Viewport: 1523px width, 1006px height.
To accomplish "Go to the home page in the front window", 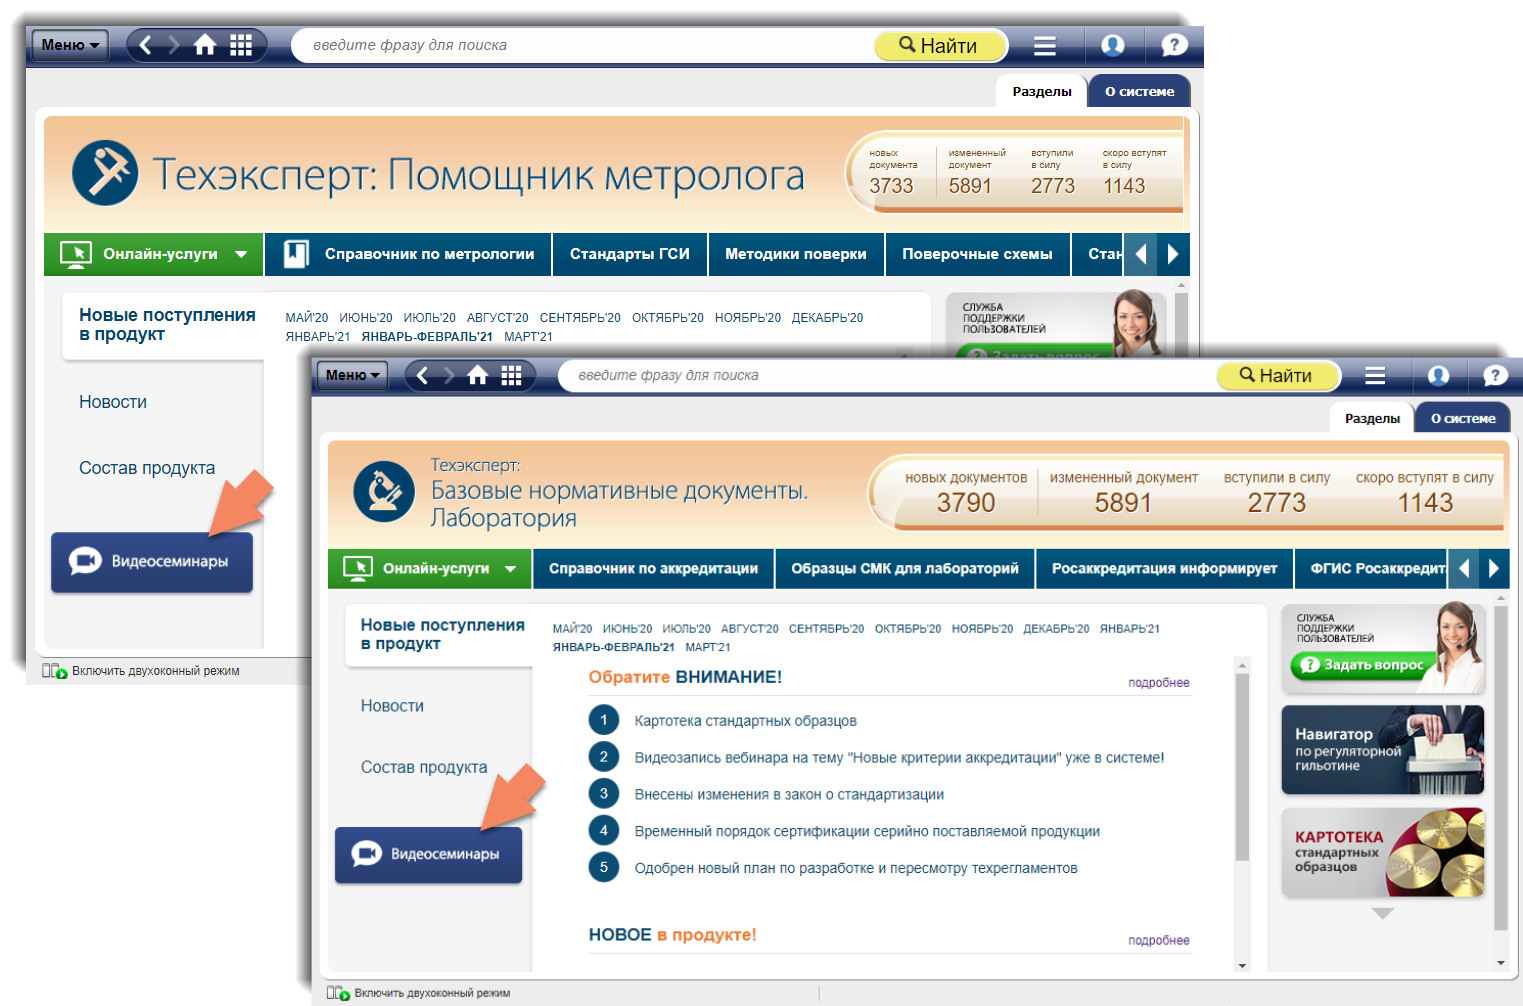I will point(478,375).
